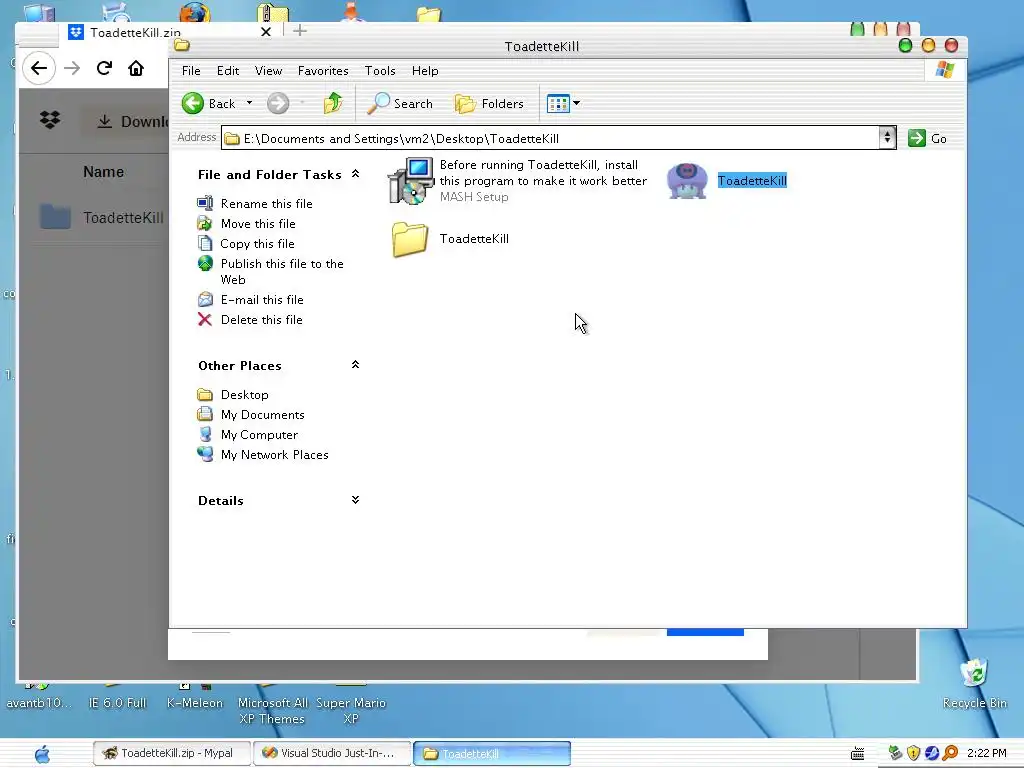
Task: Switch to ToadetteKill.zip - Mypal taskbar button
Action: click(172, 753)
